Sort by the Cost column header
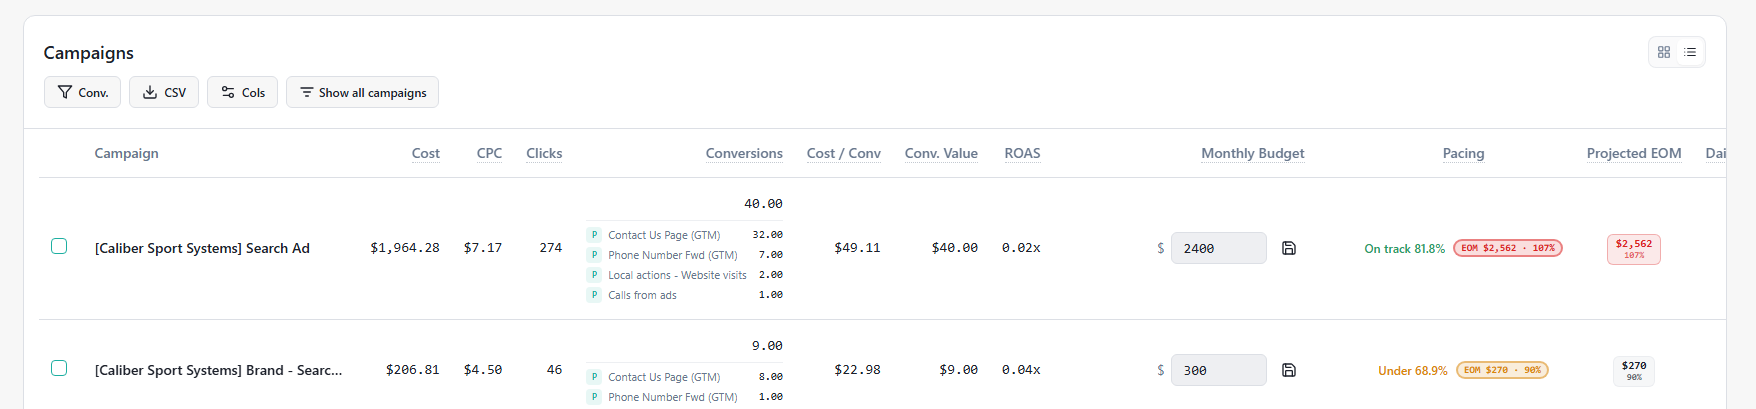This screenshot has height=409, width=1756. (426, 153)
